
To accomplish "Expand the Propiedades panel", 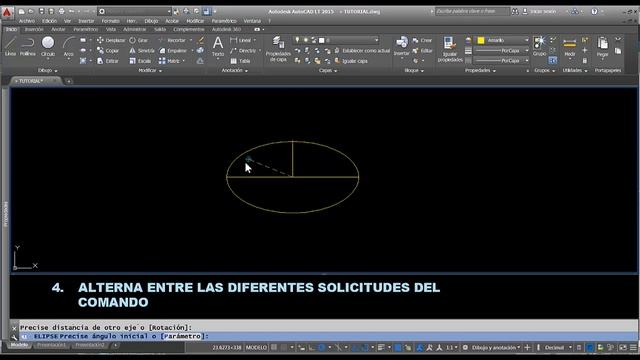I will 480,71.
